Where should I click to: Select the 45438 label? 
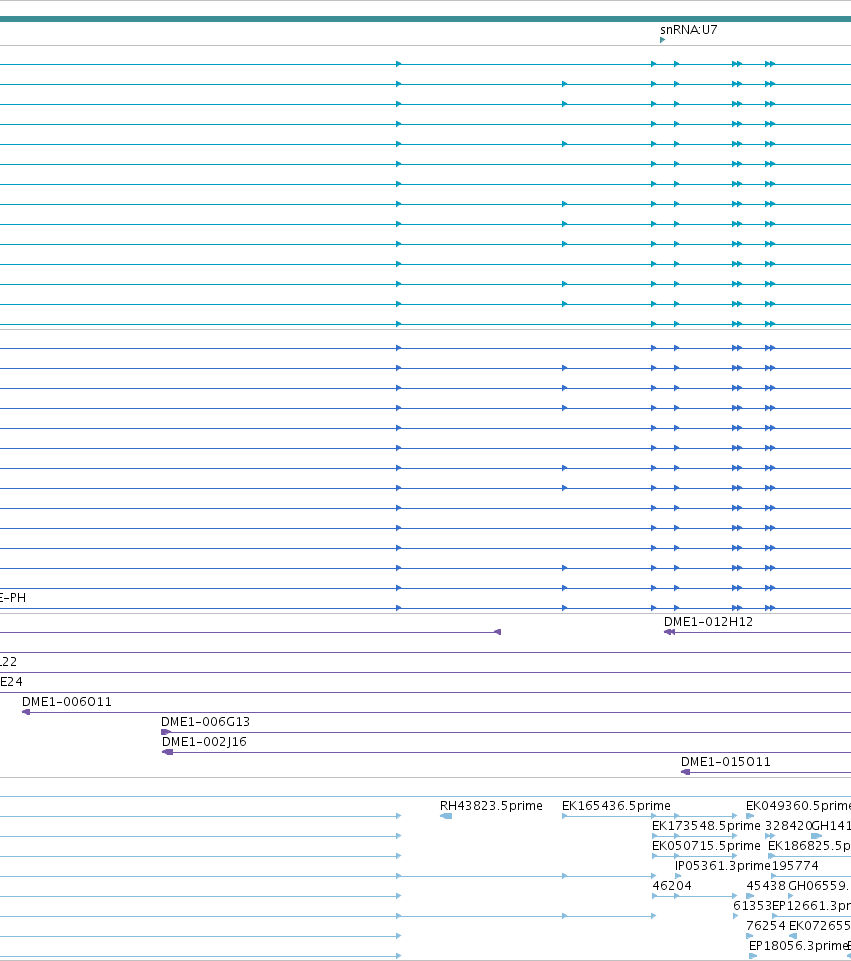(x=766, y=886)
